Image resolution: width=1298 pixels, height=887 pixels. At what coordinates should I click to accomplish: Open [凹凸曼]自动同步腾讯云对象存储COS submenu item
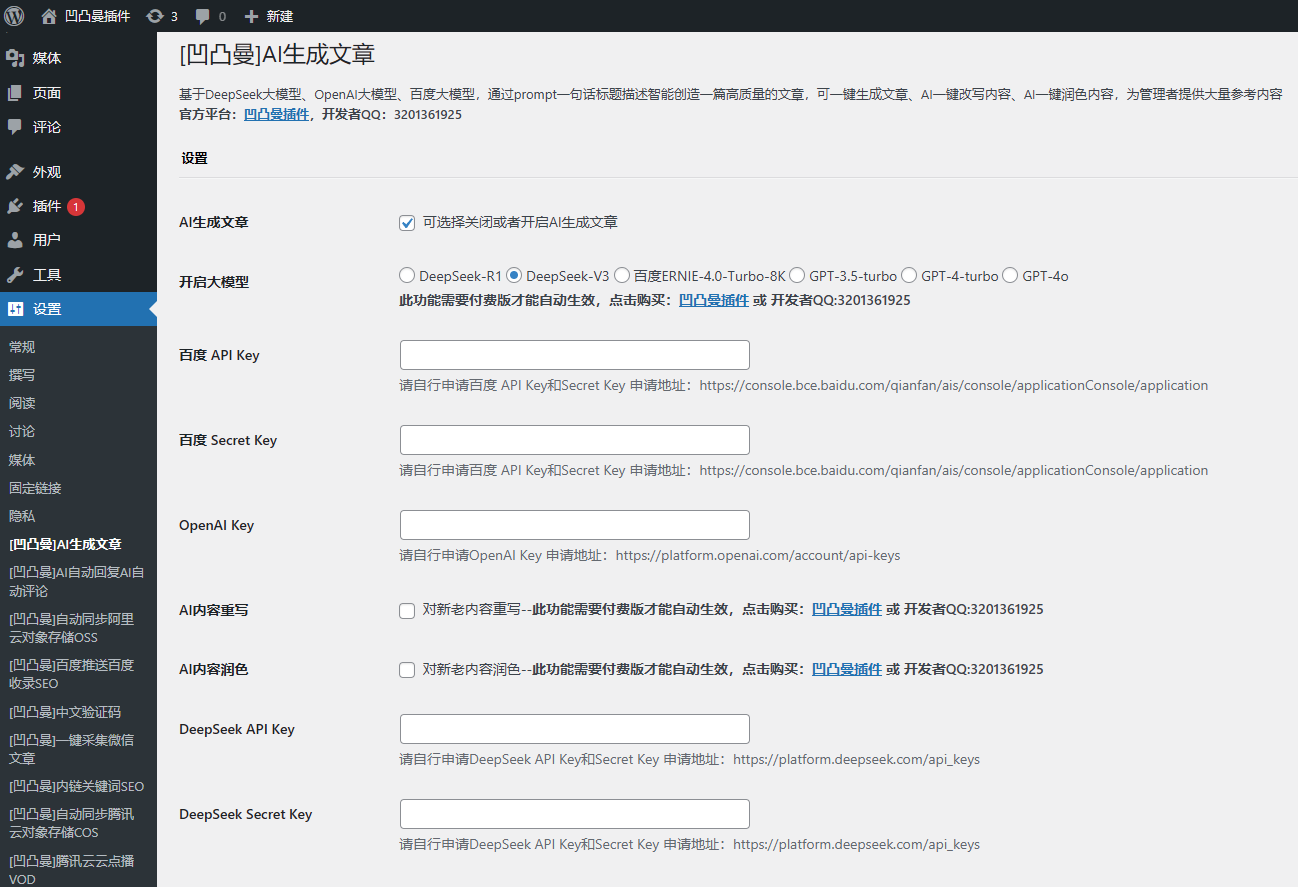[x=72, y=823]
